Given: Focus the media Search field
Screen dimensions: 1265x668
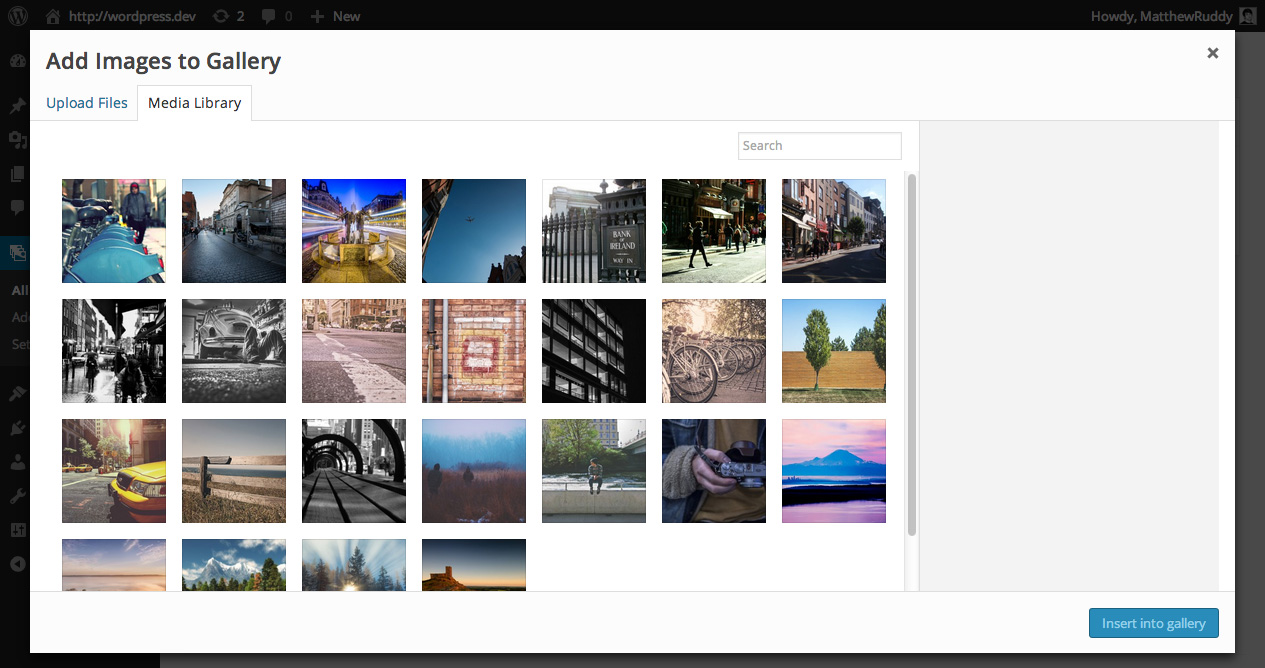Looking at the screenshot, I should 820,145.
